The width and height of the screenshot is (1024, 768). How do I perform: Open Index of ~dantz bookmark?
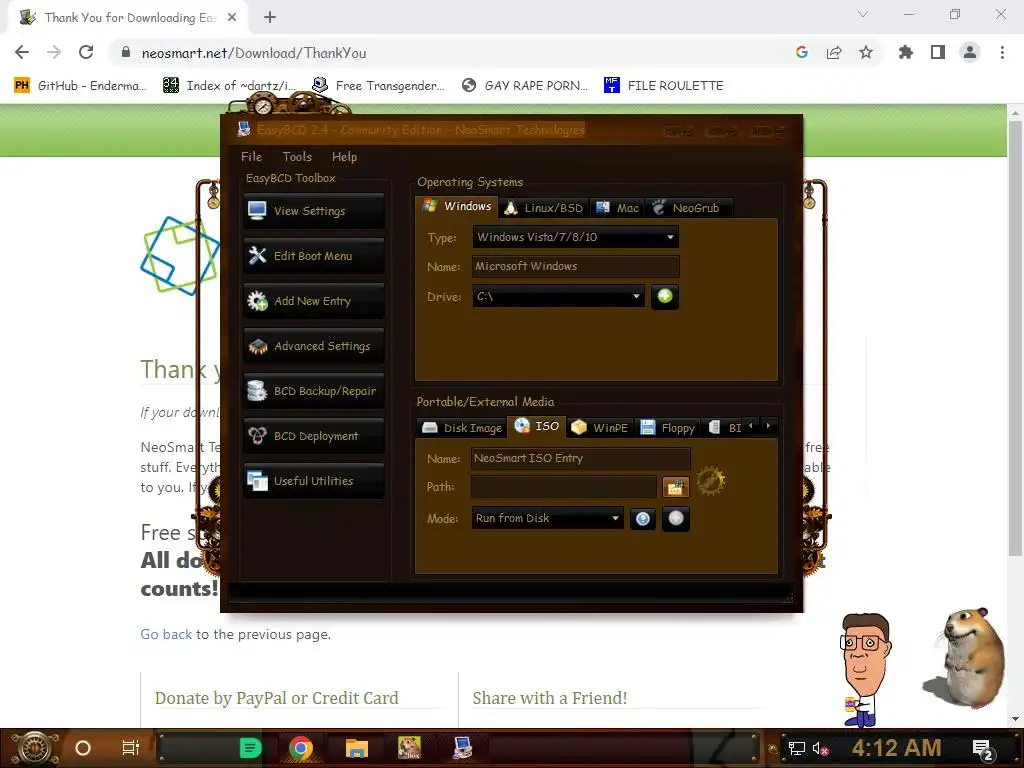point(230,86)
